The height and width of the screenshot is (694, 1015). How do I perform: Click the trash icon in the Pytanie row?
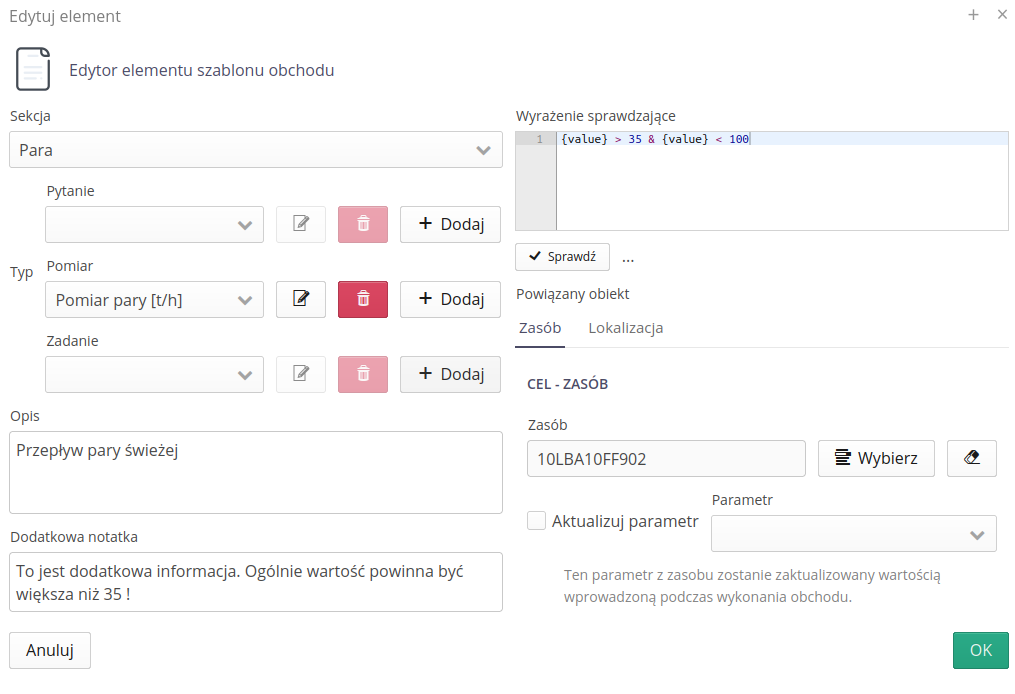(363, 225)
